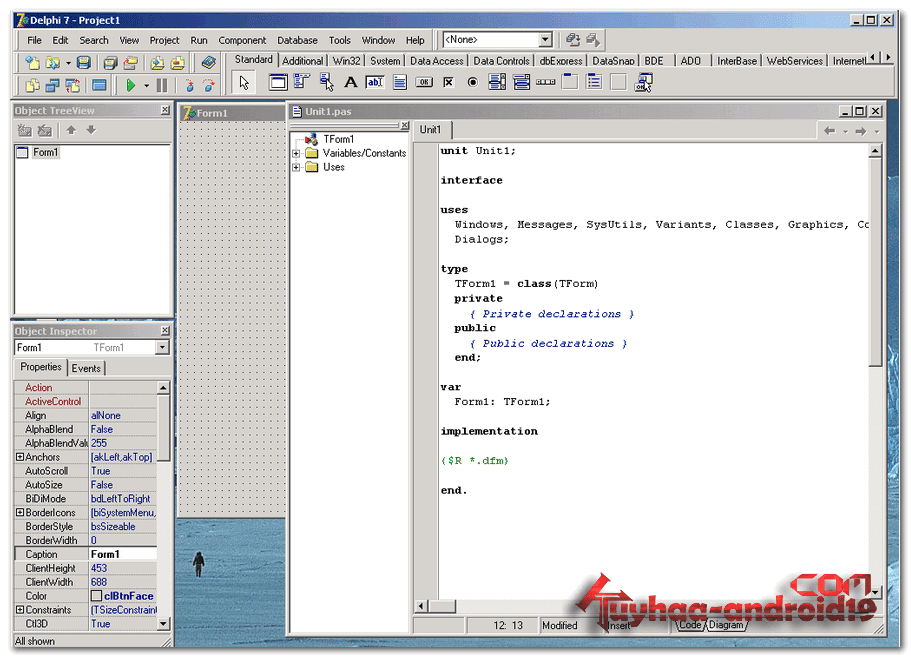The width and height of the screenshot is (911, 658).
Task: Click the New Form toolbar icon
Action: click(x=99, y=85)
